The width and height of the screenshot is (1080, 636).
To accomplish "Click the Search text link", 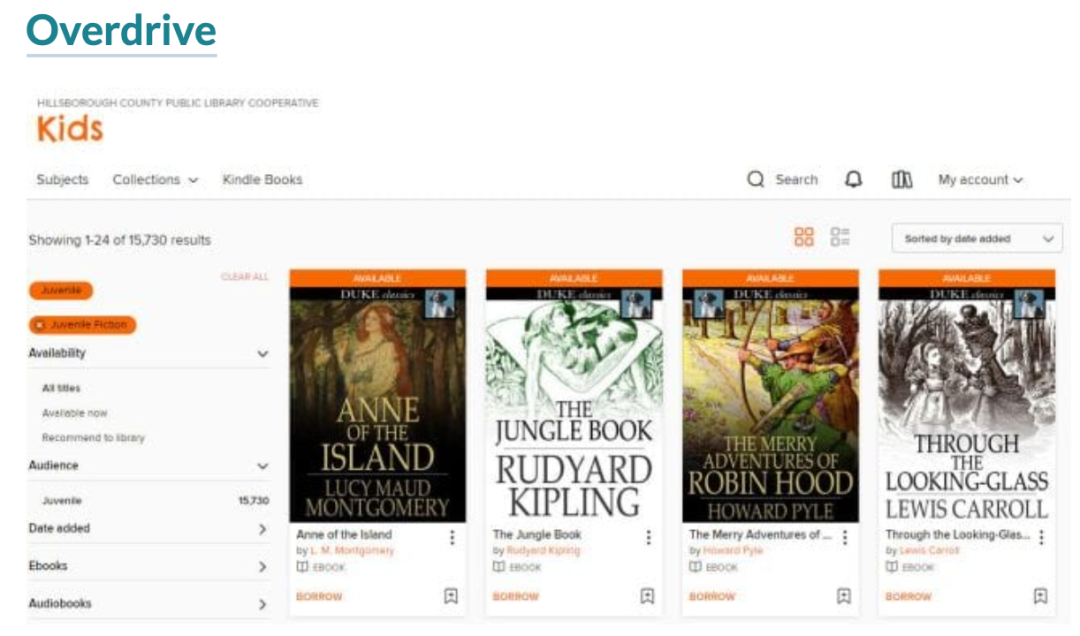I will [x=796, y=180].
